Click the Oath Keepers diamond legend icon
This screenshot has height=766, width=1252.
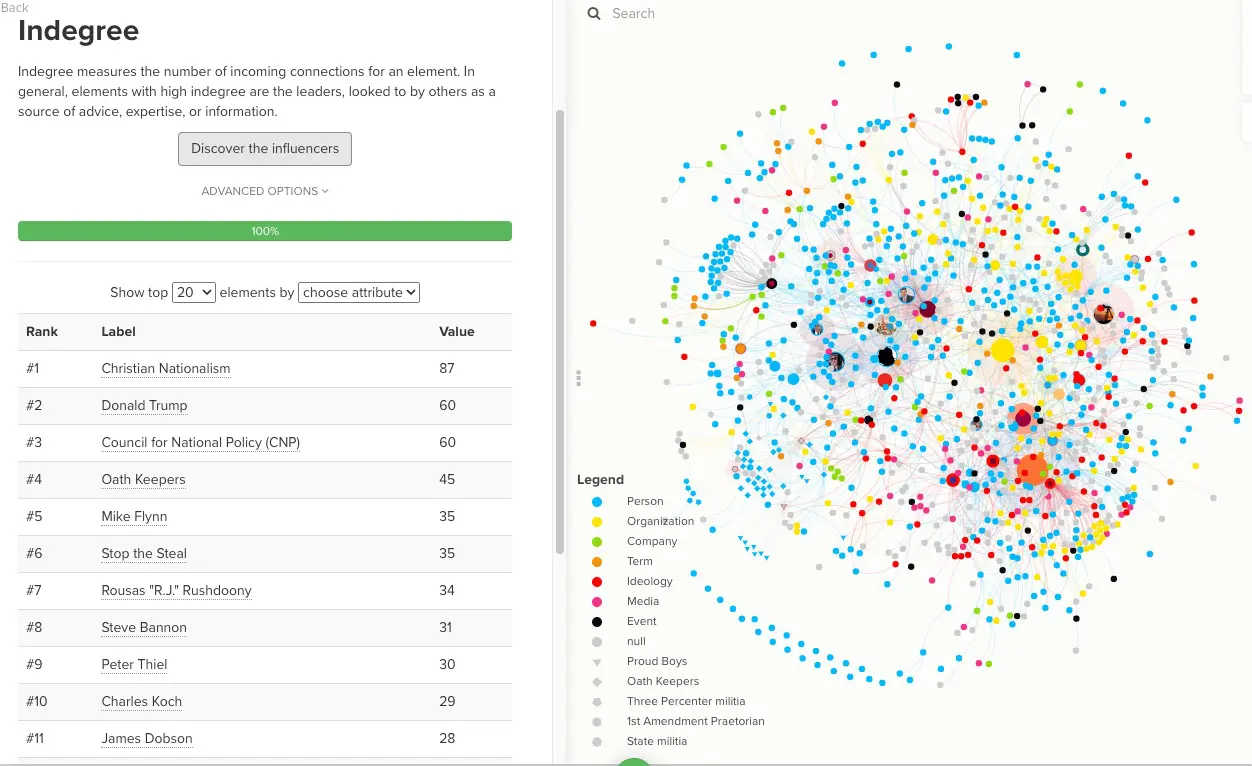pos(597,682)
